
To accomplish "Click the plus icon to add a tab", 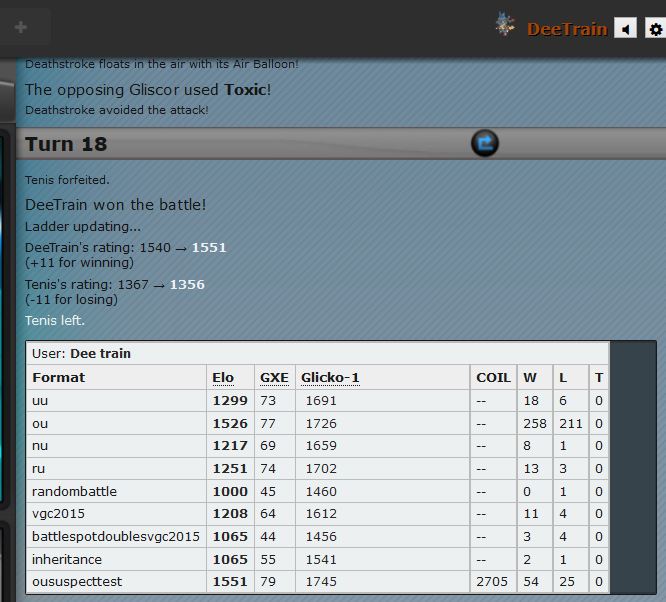I will (20, 27).
